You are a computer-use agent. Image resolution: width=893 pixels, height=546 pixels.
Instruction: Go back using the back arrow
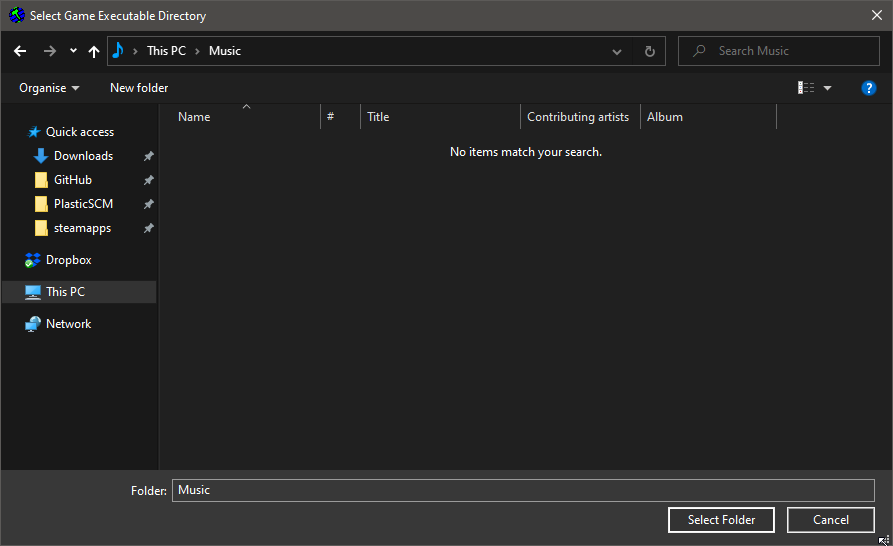20,51
